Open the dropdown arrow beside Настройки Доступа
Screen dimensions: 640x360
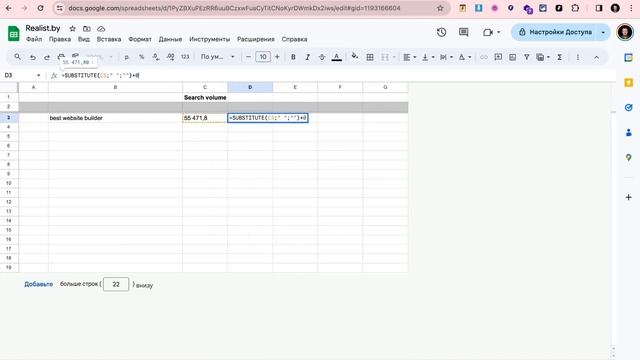[603, 32]
